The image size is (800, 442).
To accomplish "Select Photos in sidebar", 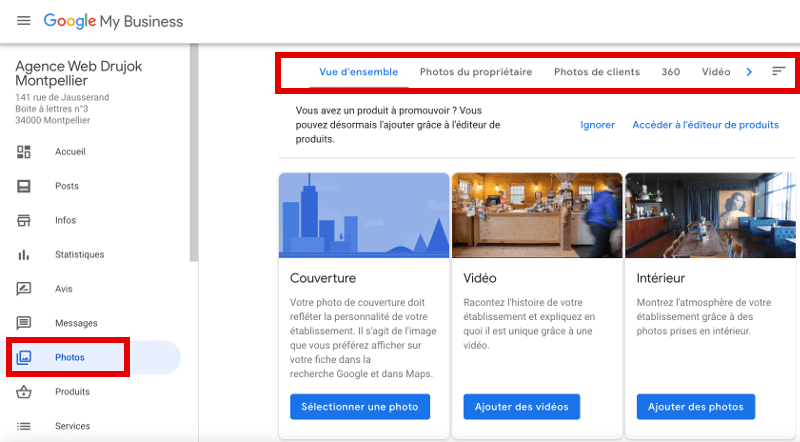I will point(70,357).
